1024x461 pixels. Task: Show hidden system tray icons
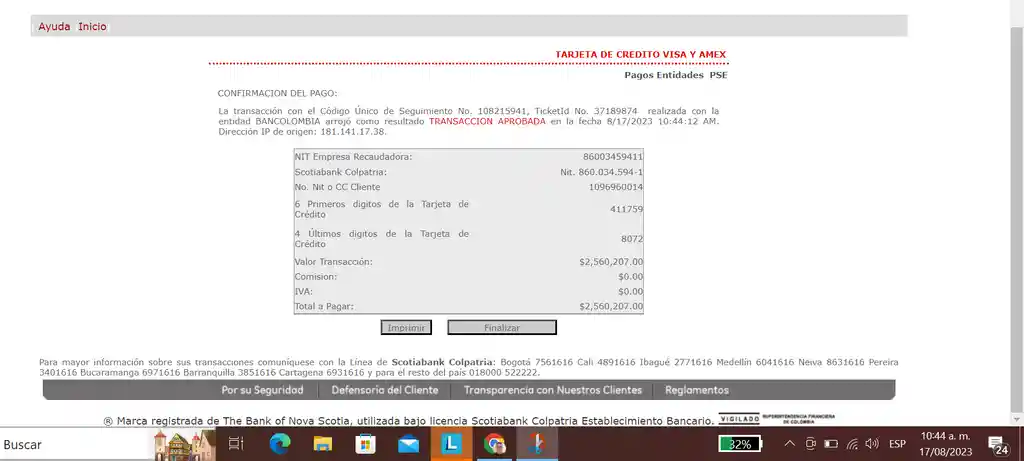click(x=790, y=444)
